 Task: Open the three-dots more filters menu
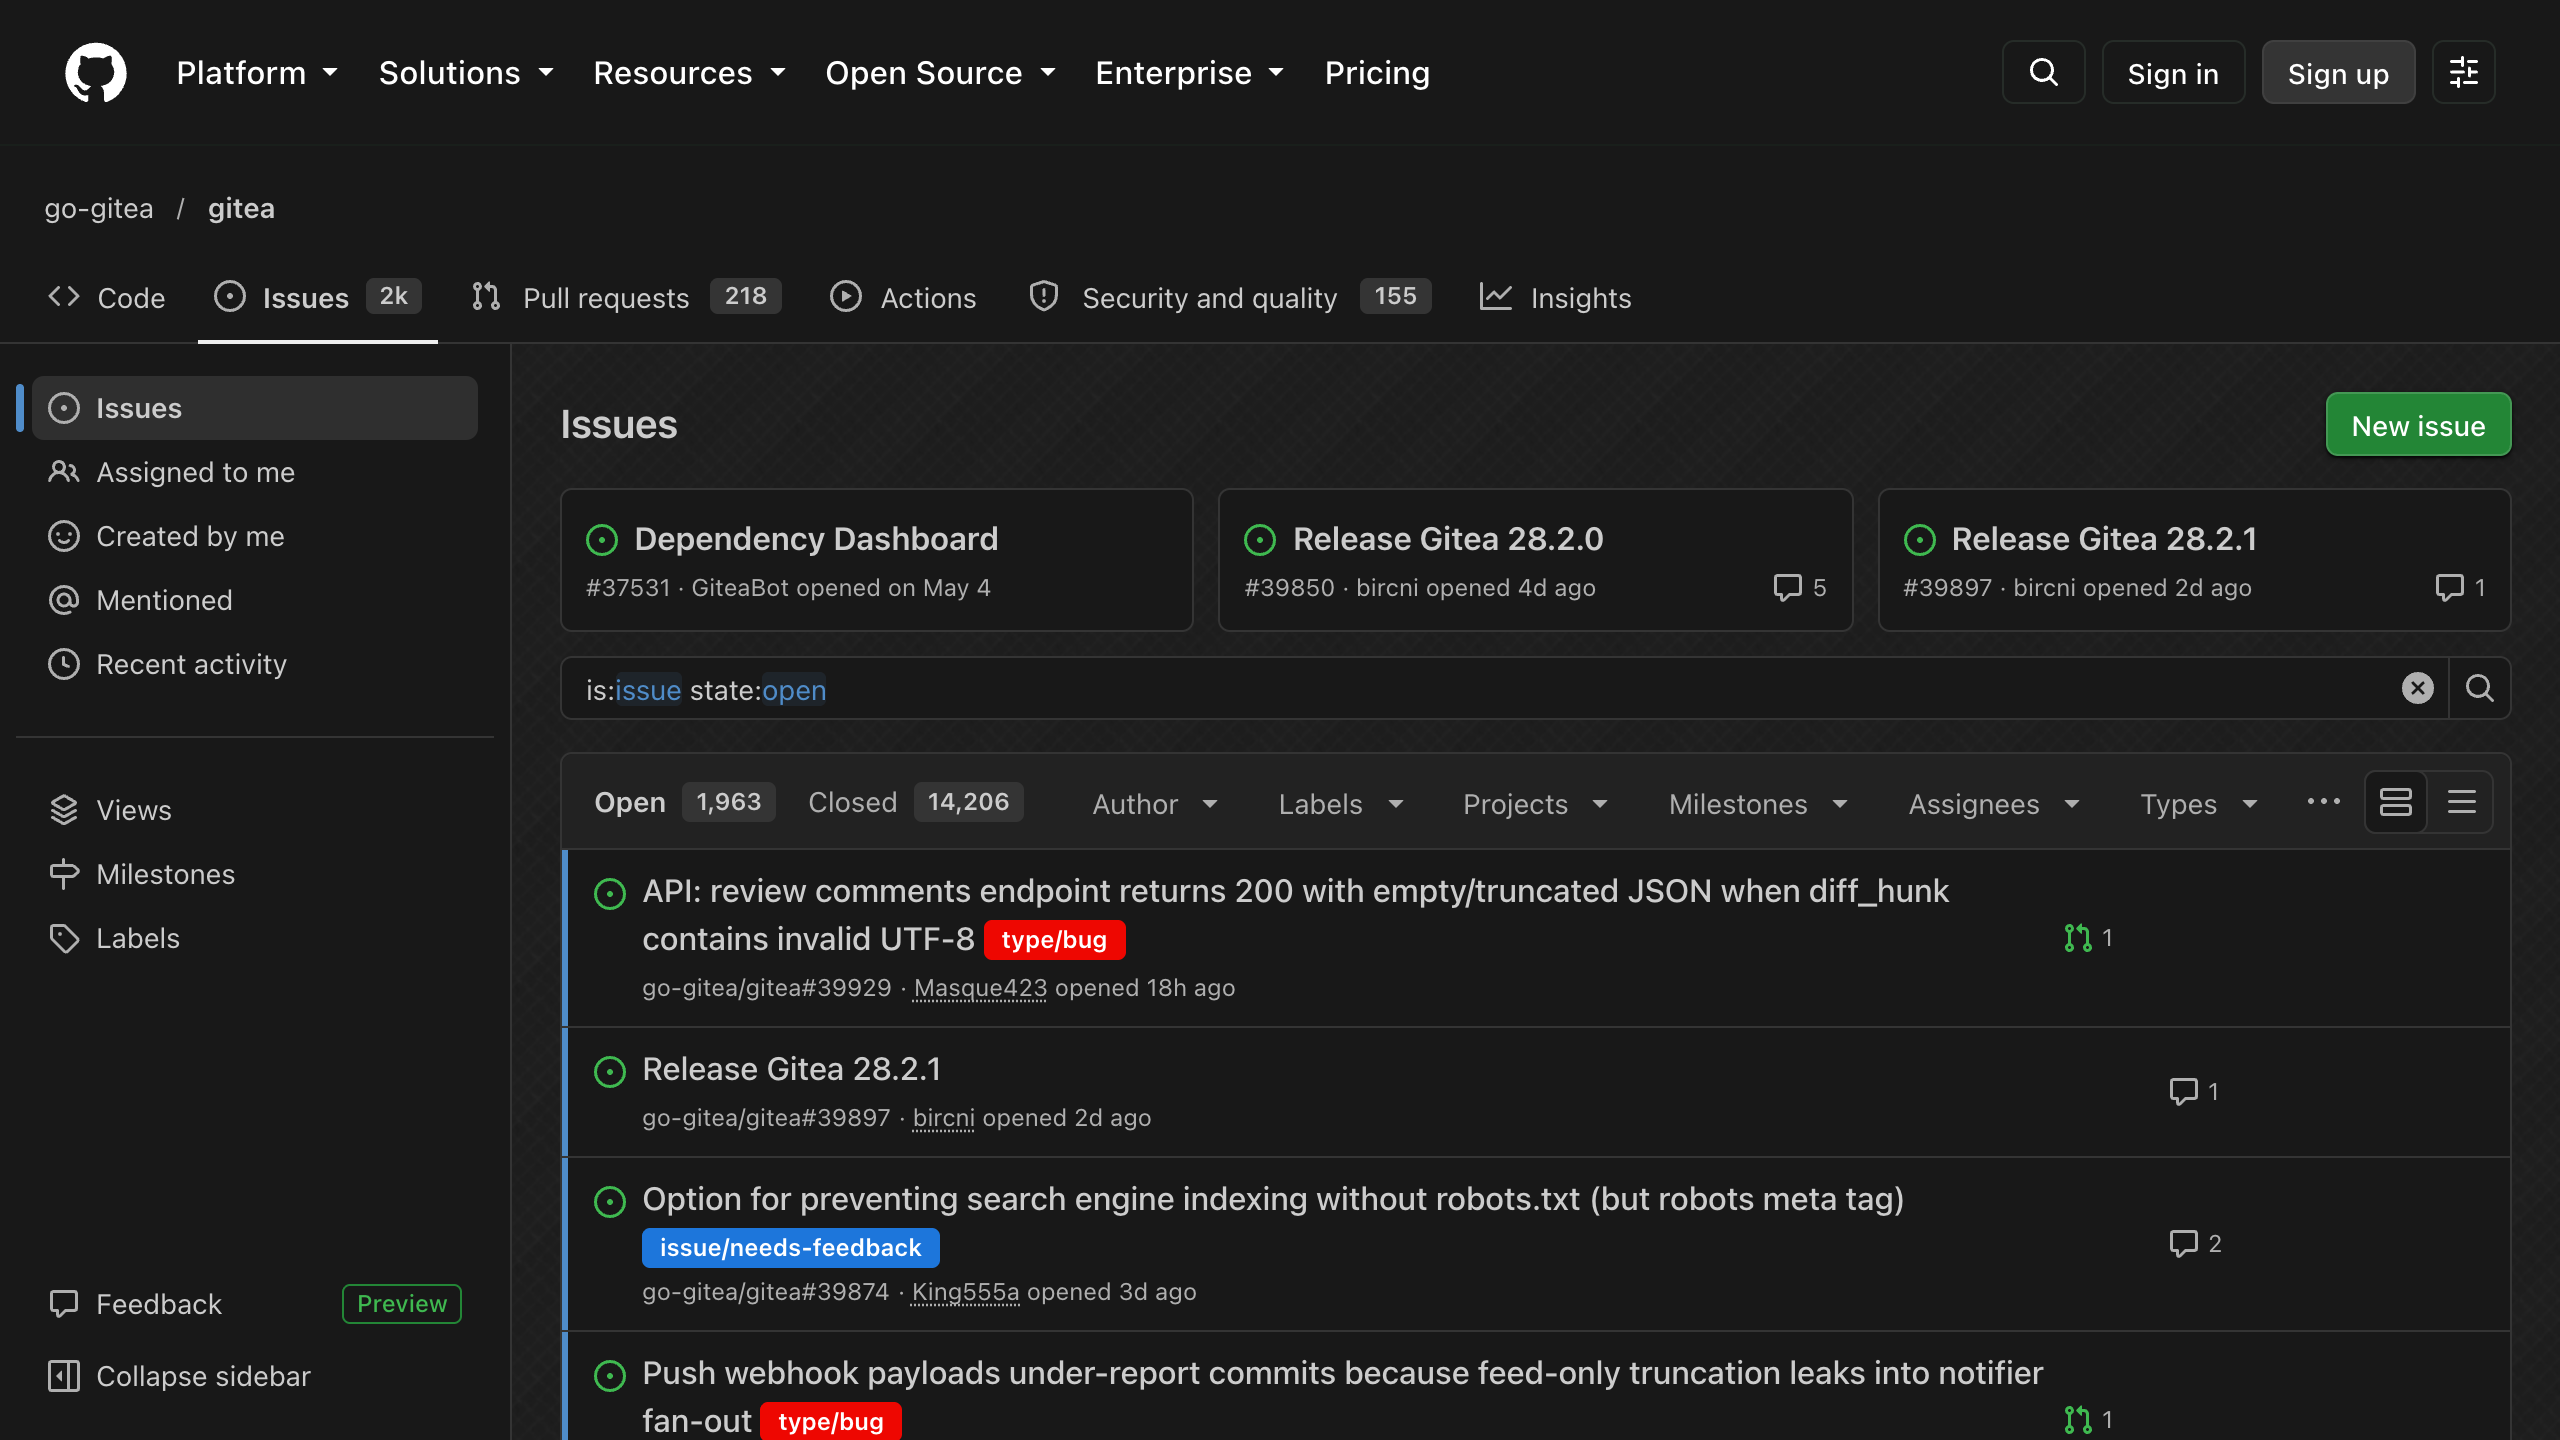(2323, 802)
